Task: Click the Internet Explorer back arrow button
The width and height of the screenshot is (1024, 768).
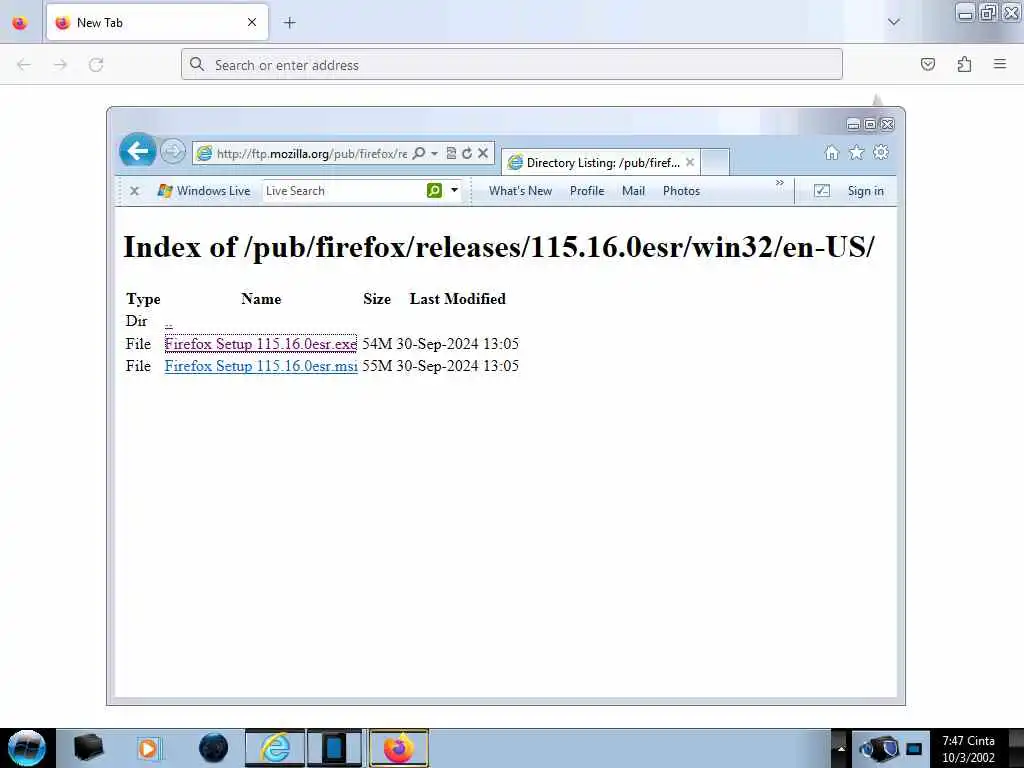Action: [x=138, y=152]
